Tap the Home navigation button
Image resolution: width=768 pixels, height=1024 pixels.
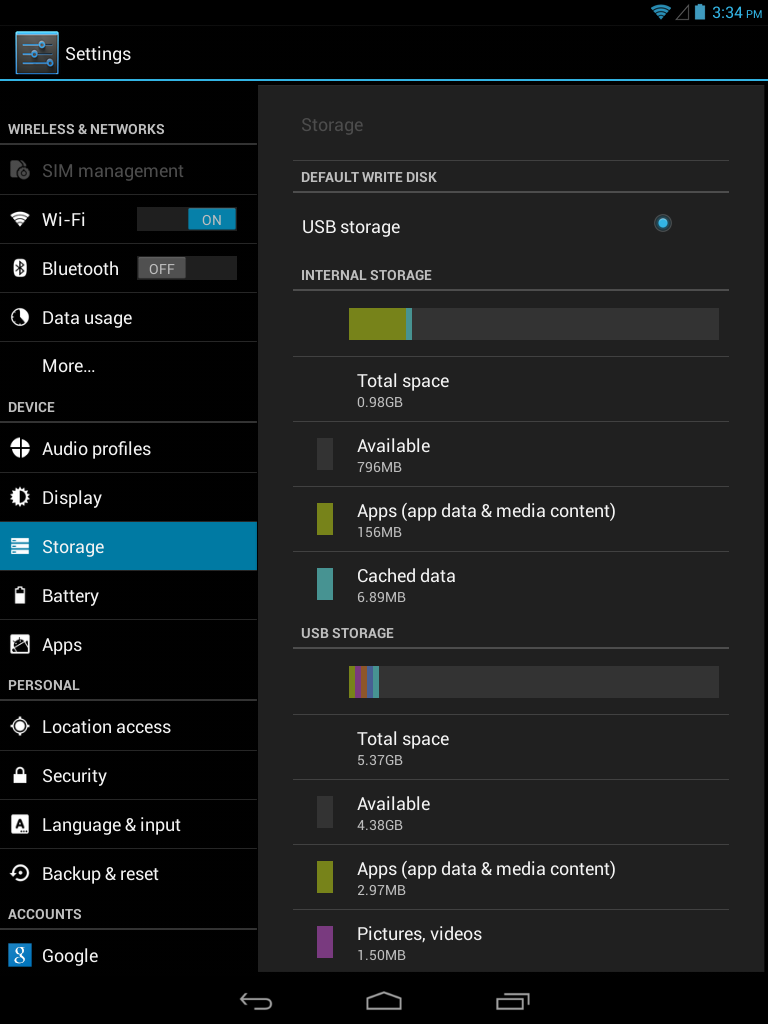pyautogui.click(x=383, y=1000)
